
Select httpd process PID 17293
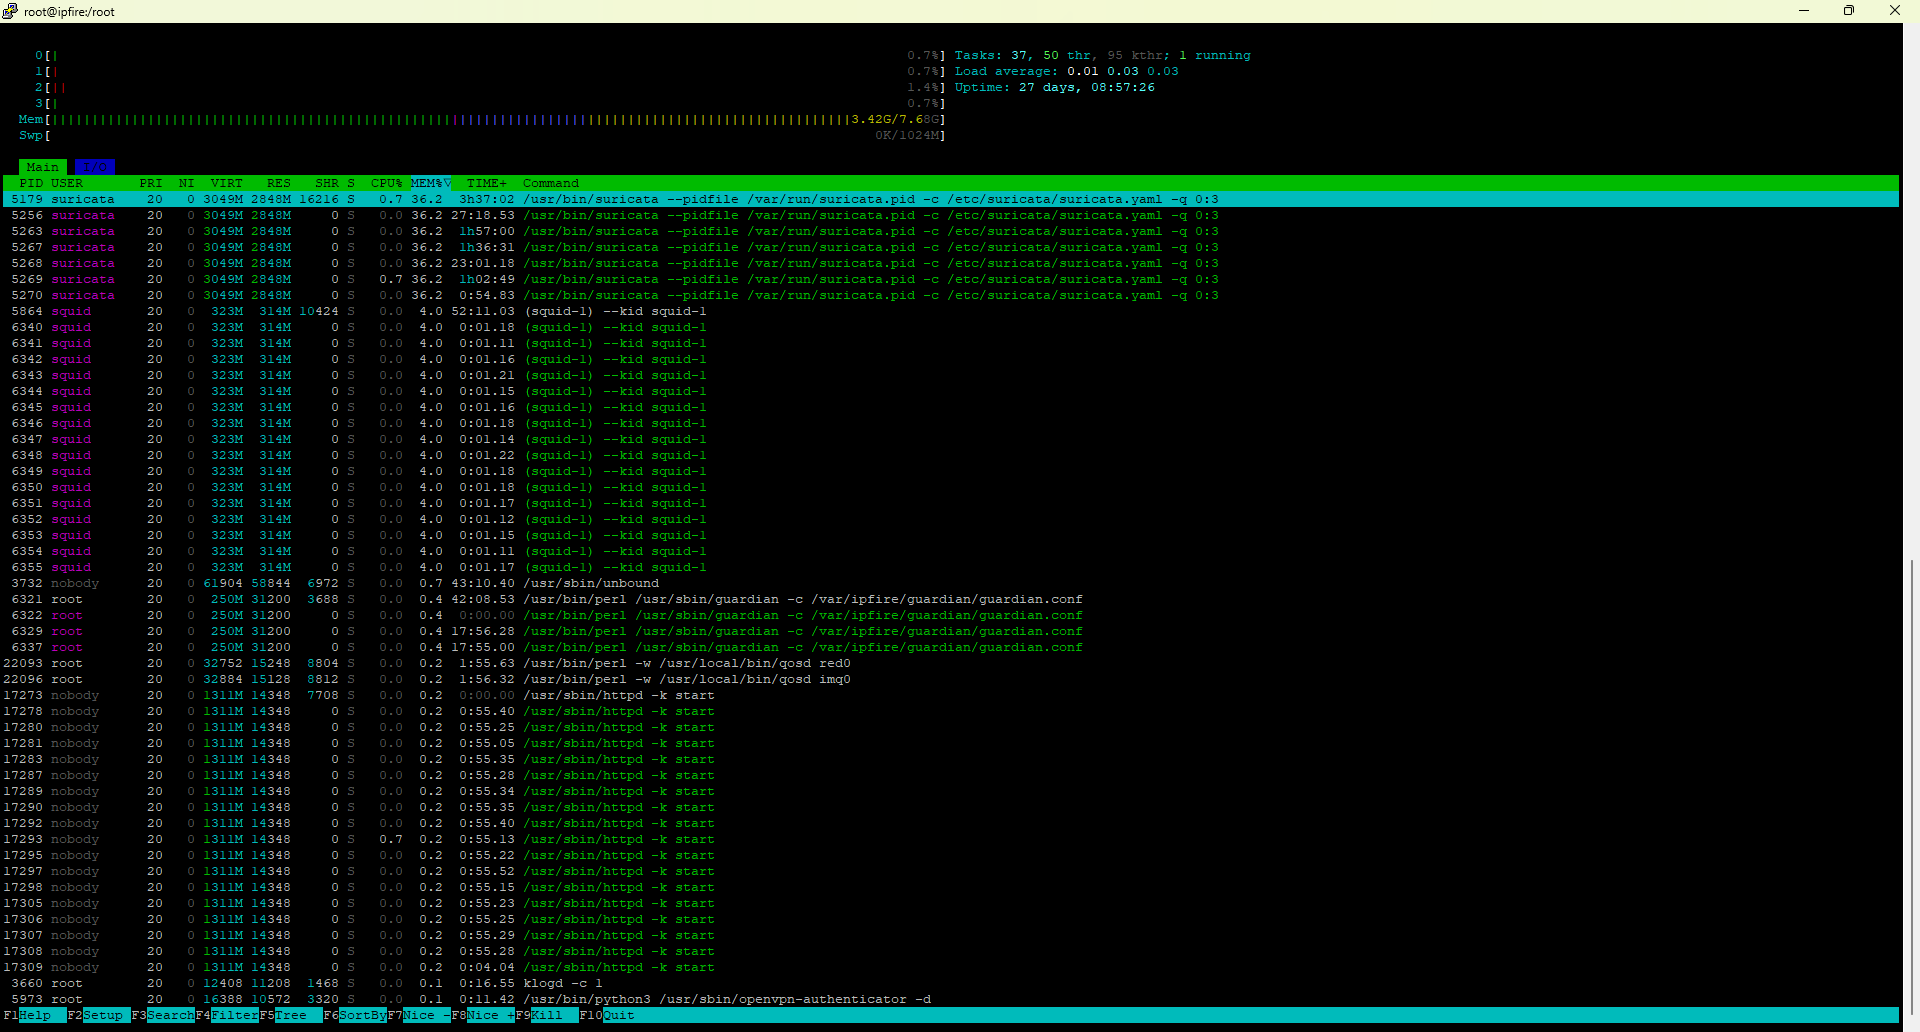tap(950, 839)
